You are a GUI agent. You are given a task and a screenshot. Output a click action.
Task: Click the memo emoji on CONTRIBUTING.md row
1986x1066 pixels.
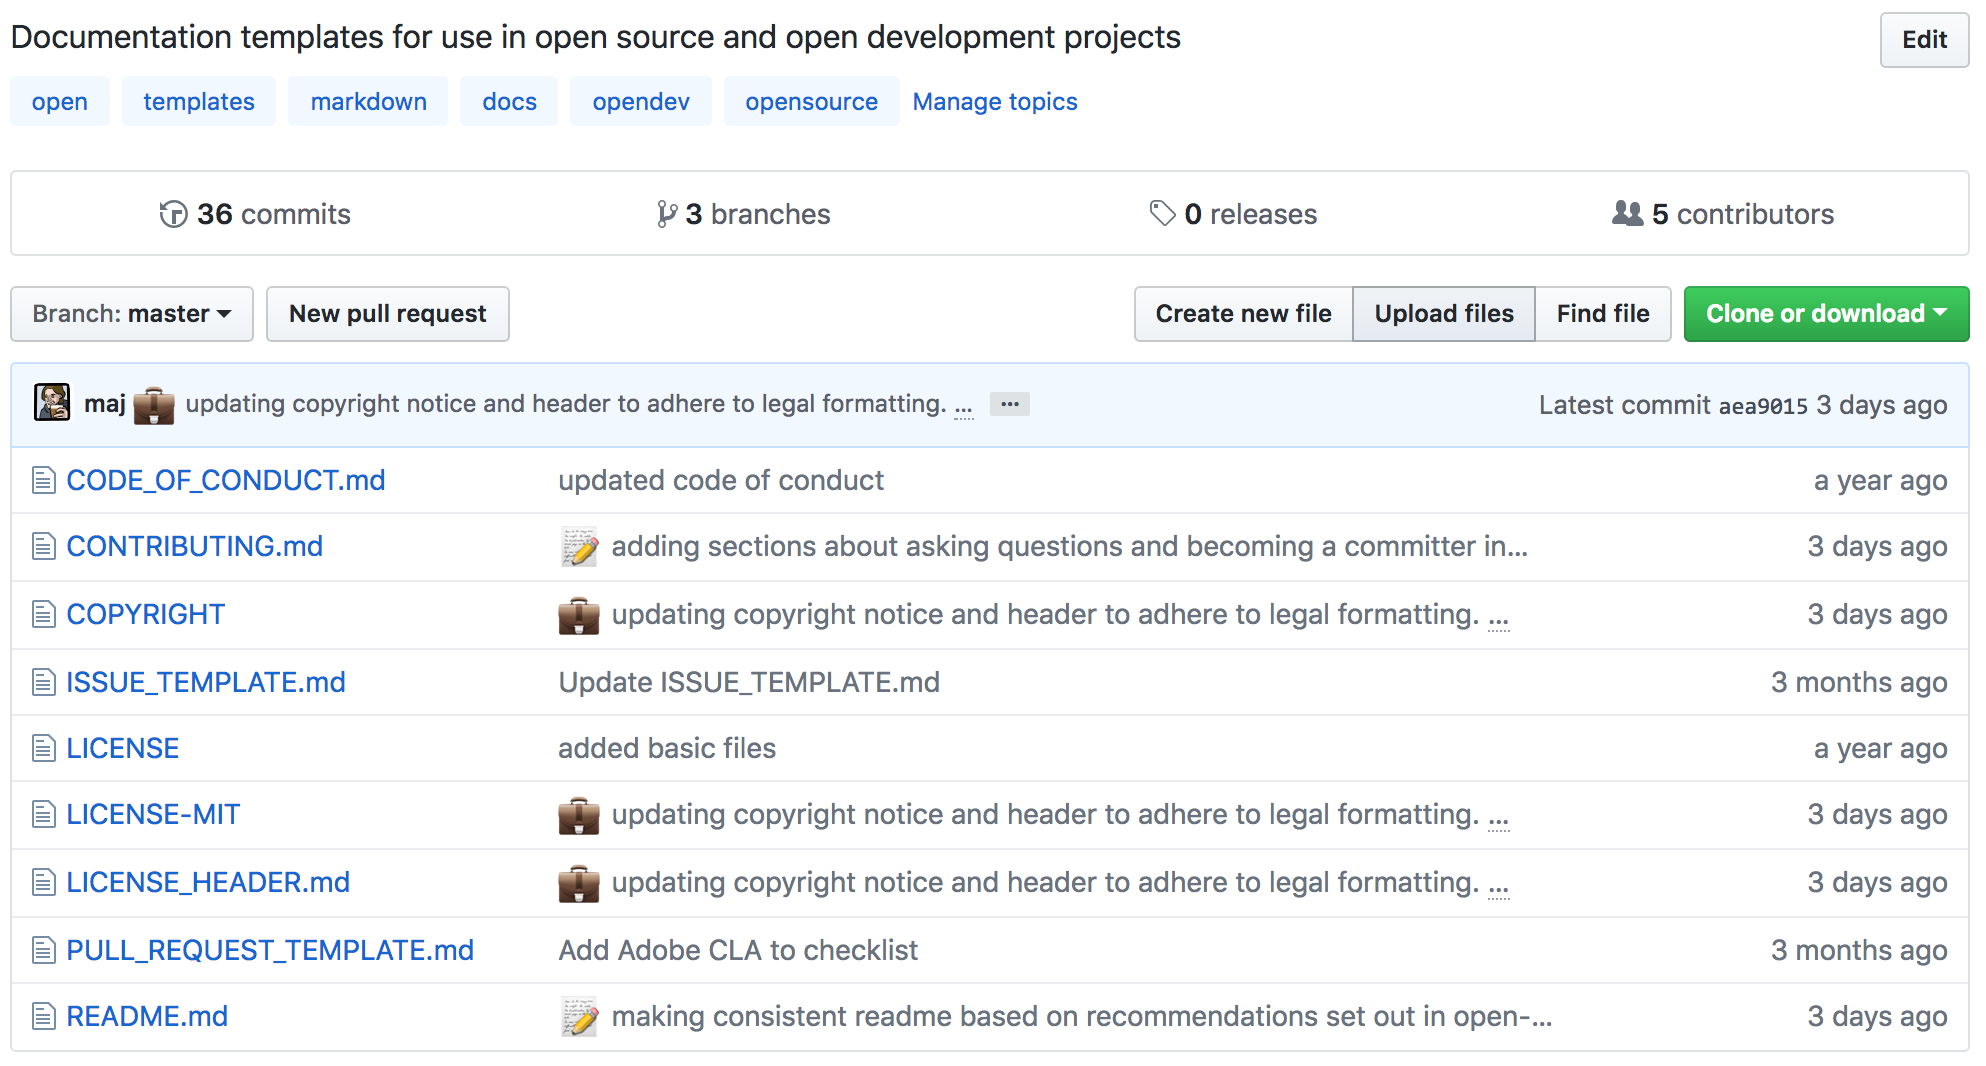[578, 547]
